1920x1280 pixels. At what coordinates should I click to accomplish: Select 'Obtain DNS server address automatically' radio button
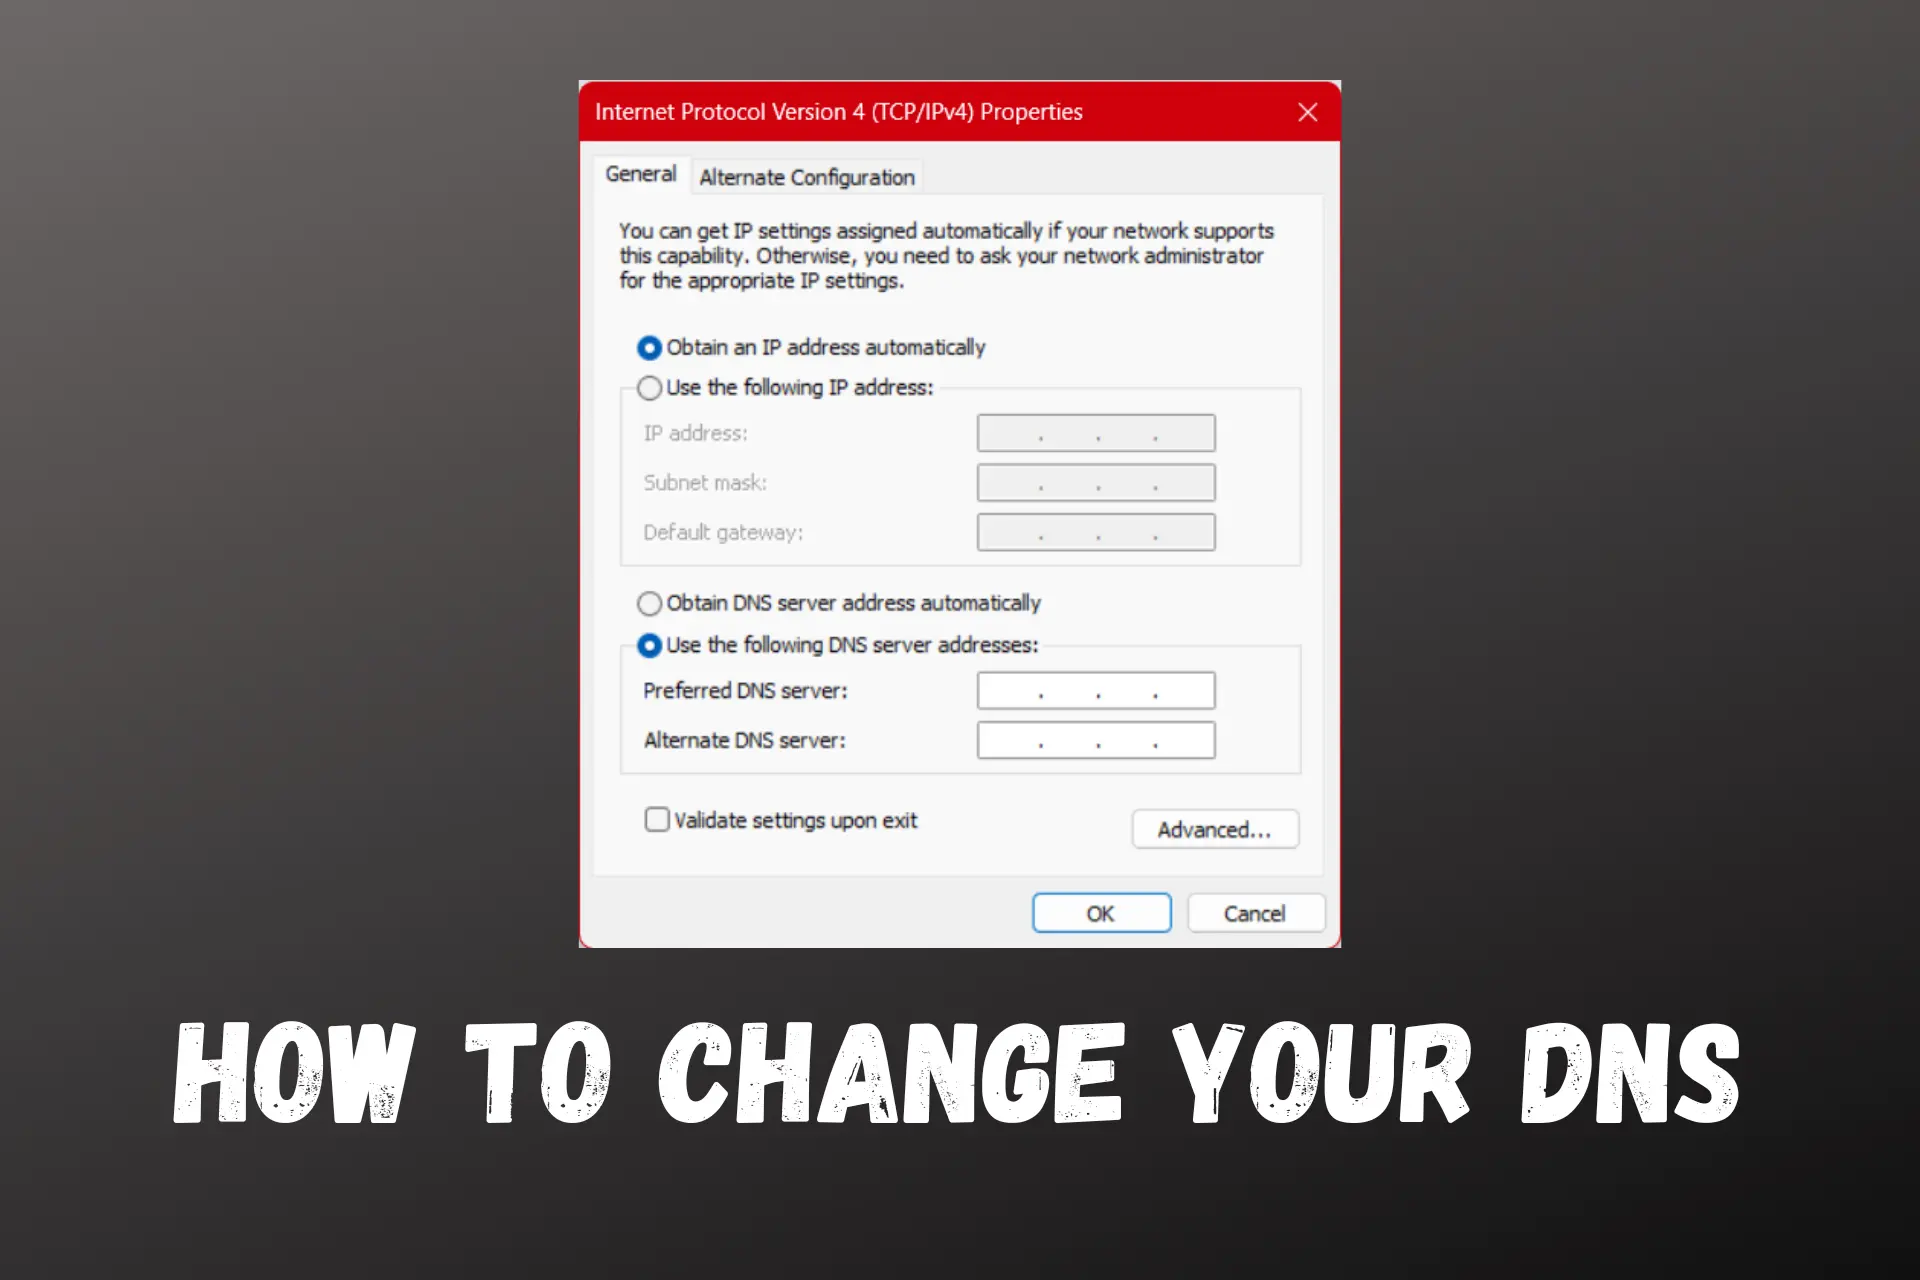(647, 601)
